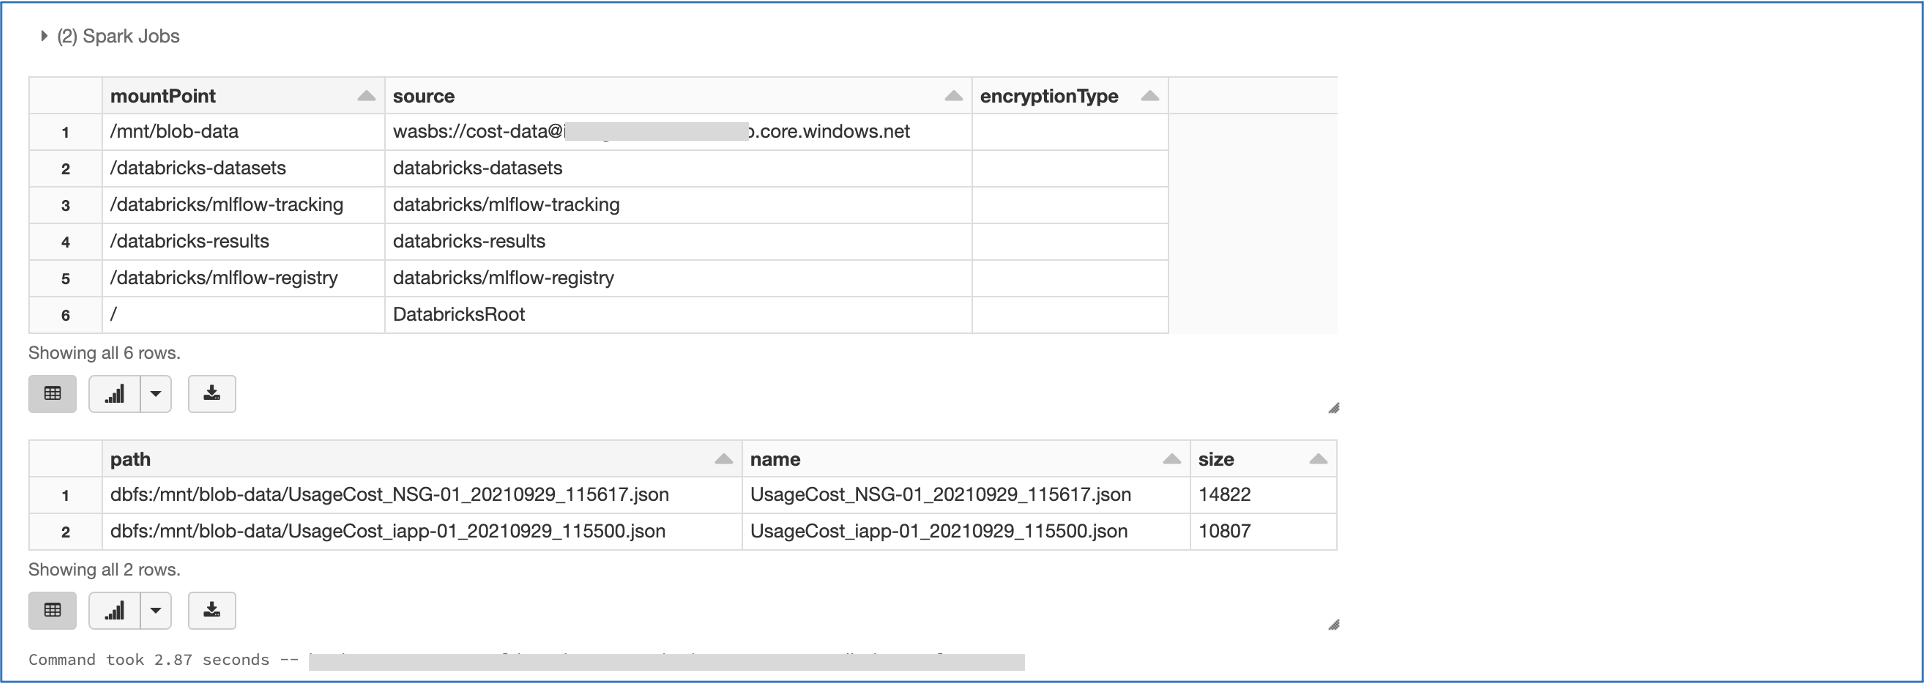This screenshot has width=1924, height=684.
Task: Click 'Command took 2.87 seconds' status text
Action: tap(149, 660)
